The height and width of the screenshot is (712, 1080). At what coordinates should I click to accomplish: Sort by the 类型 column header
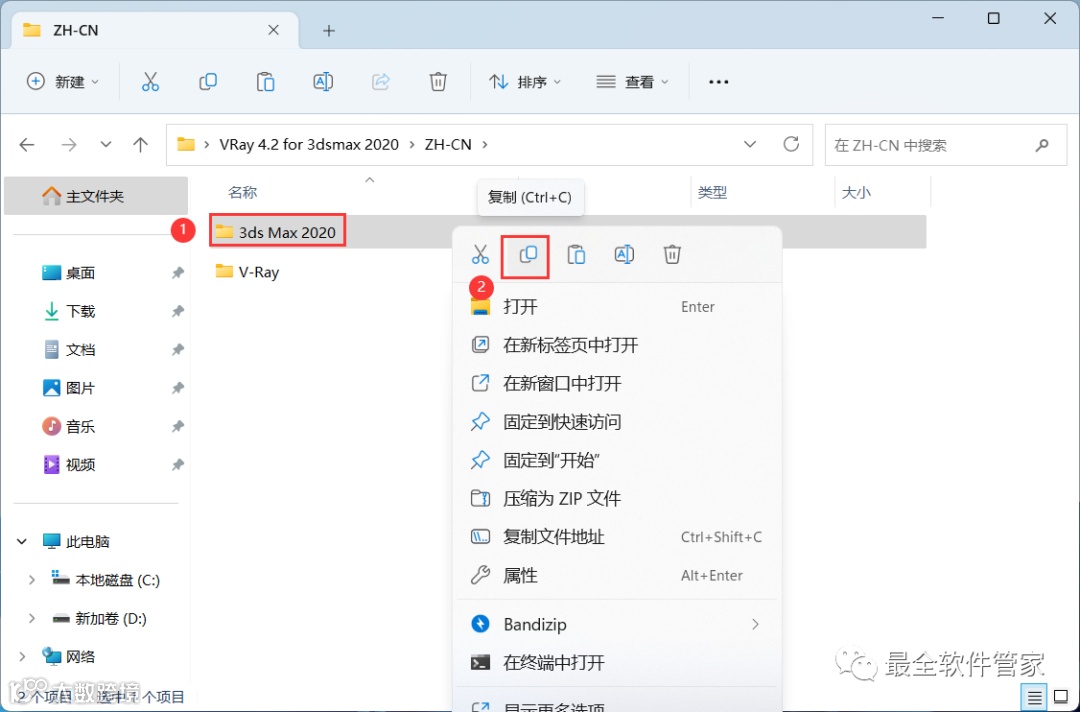point(712,193)
